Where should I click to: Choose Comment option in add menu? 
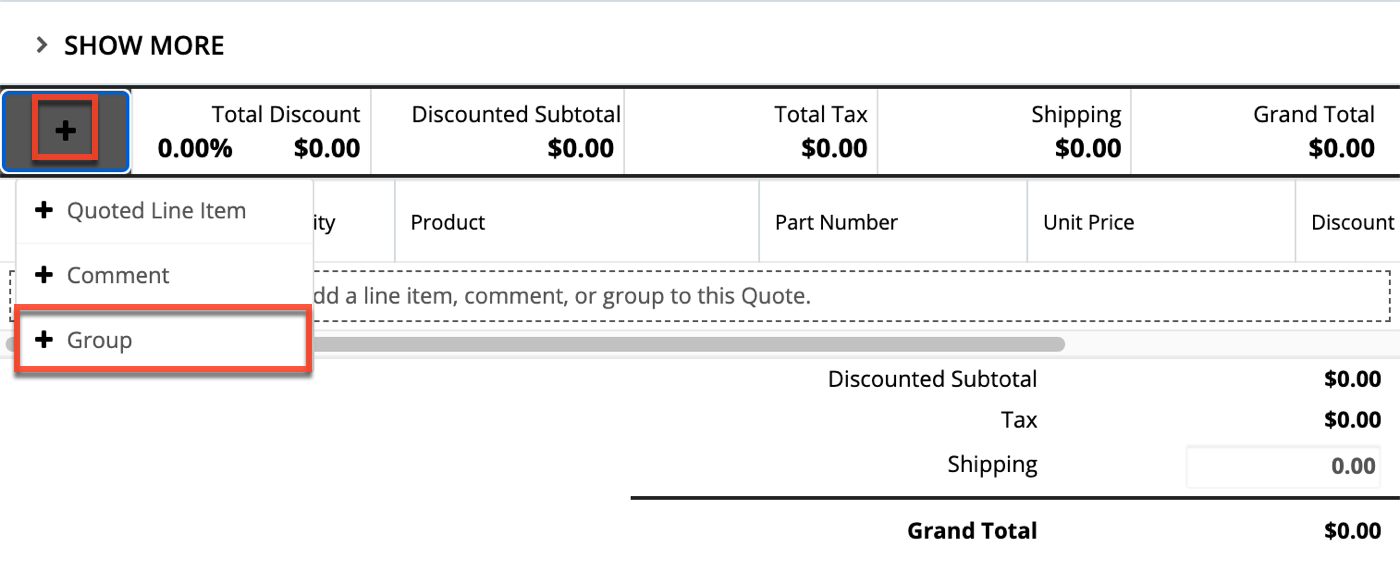coord(118,275)
